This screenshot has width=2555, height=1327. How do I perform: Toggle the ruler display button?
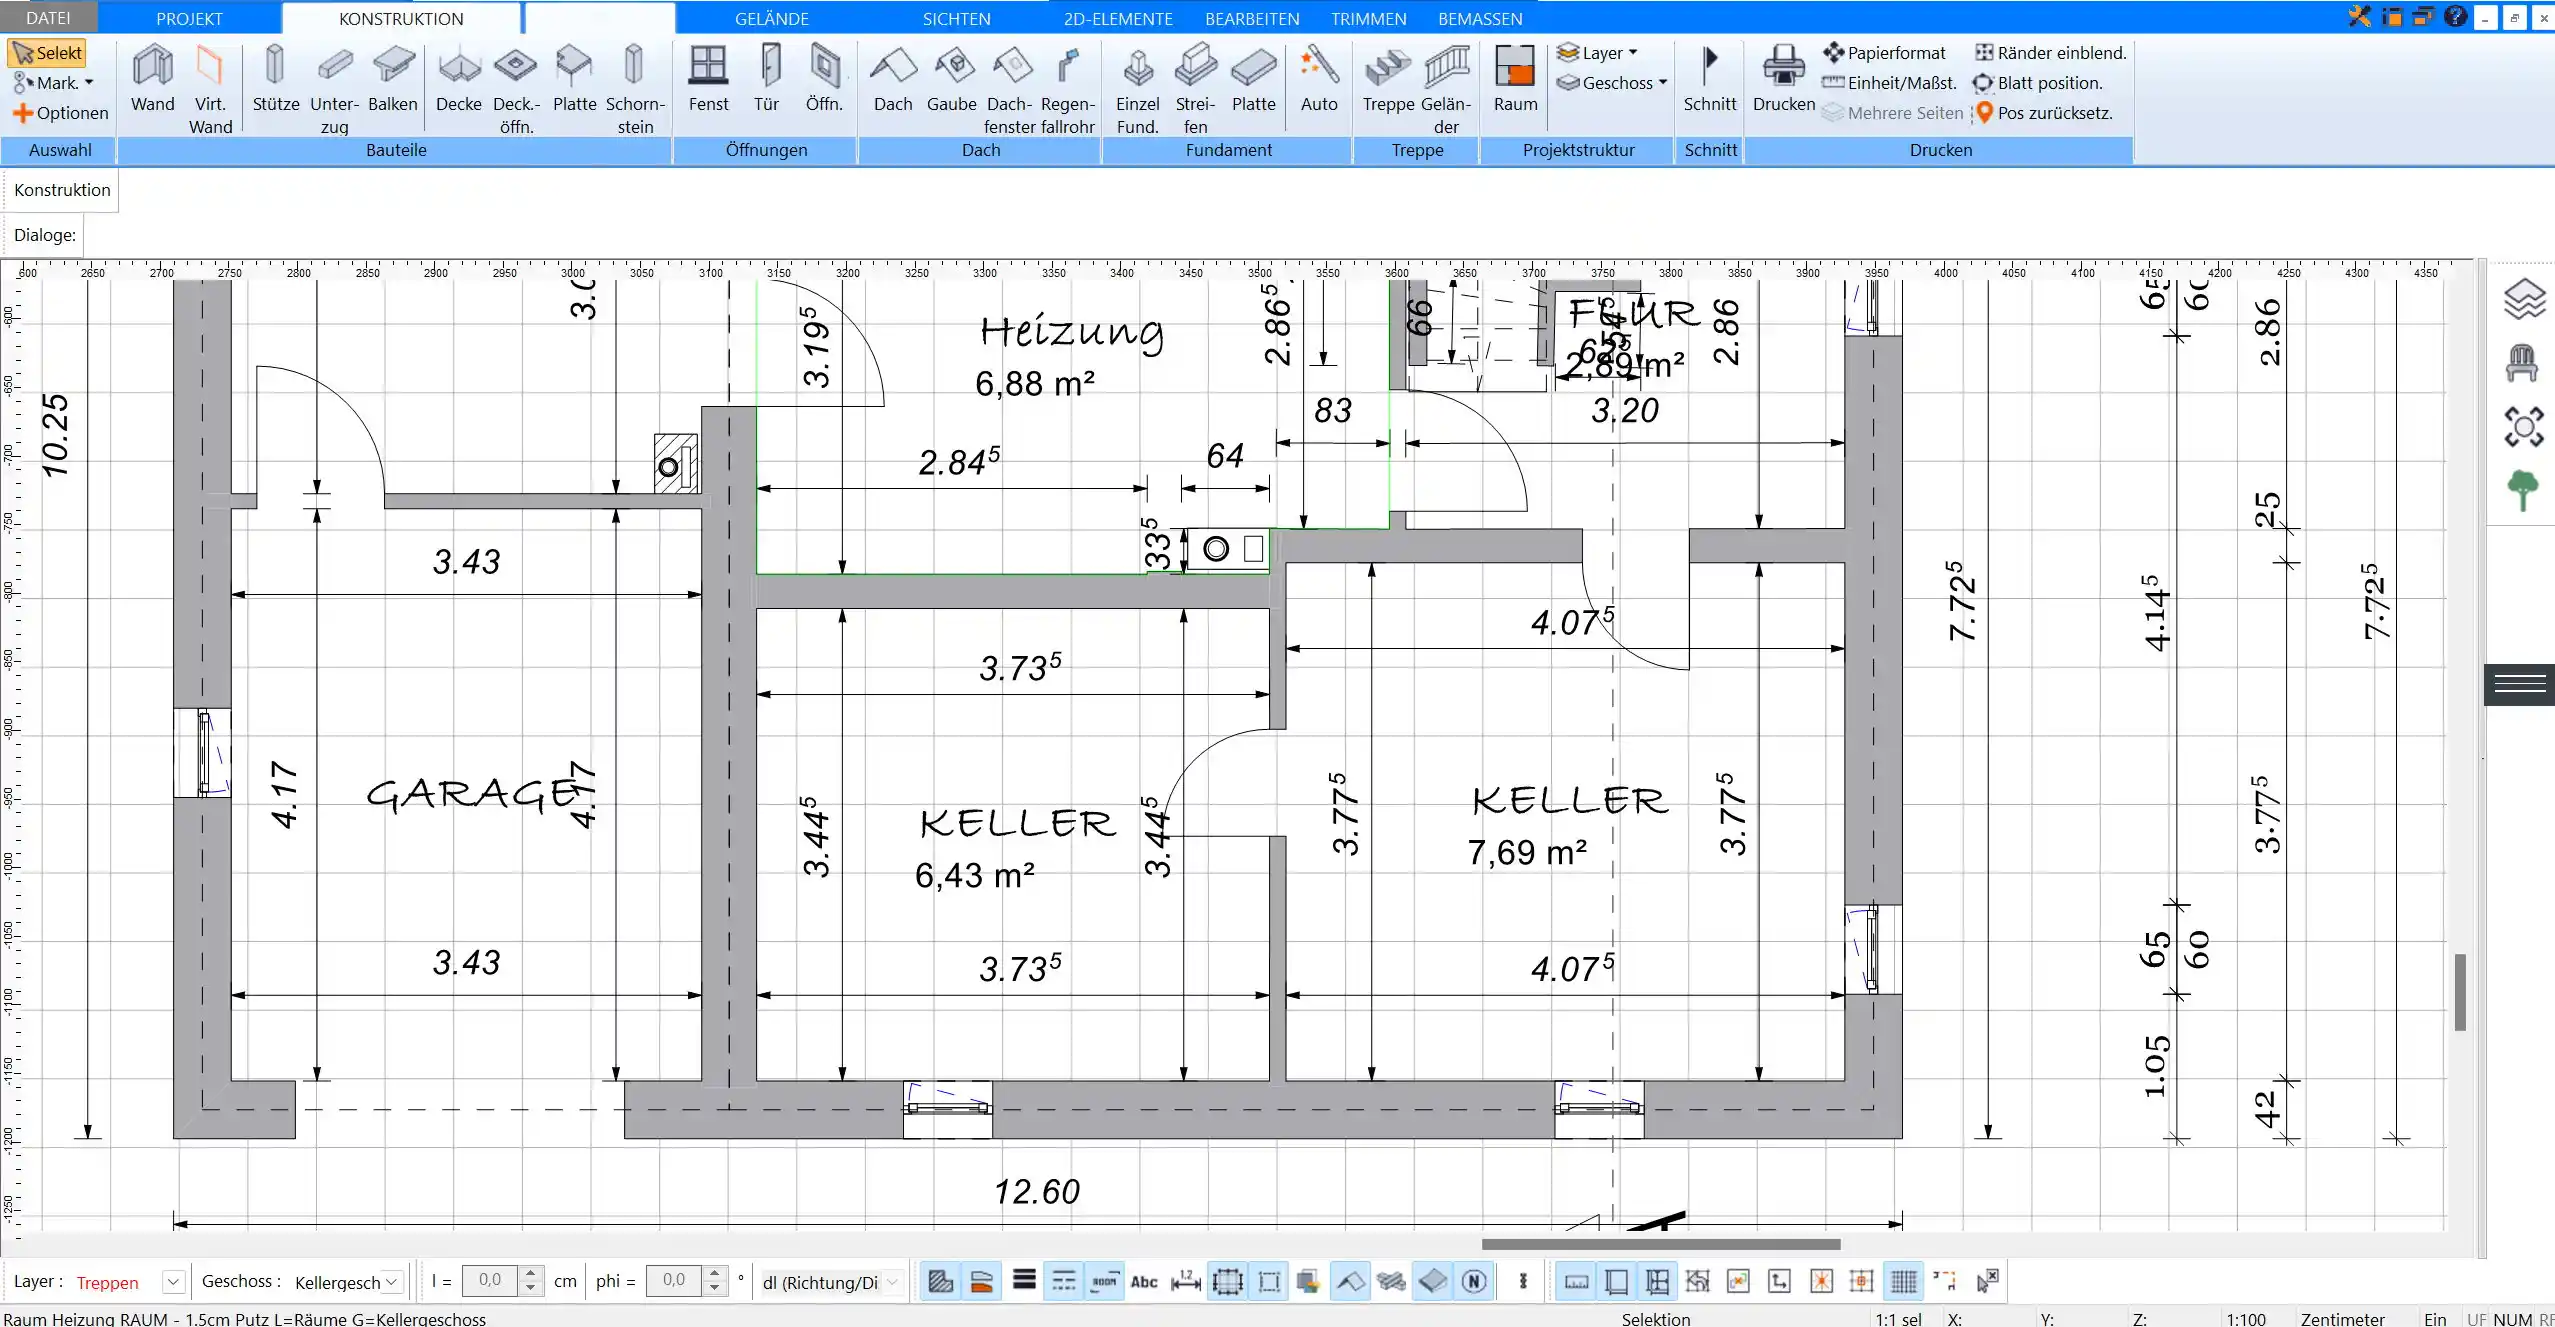(x=1576, y=1281)
